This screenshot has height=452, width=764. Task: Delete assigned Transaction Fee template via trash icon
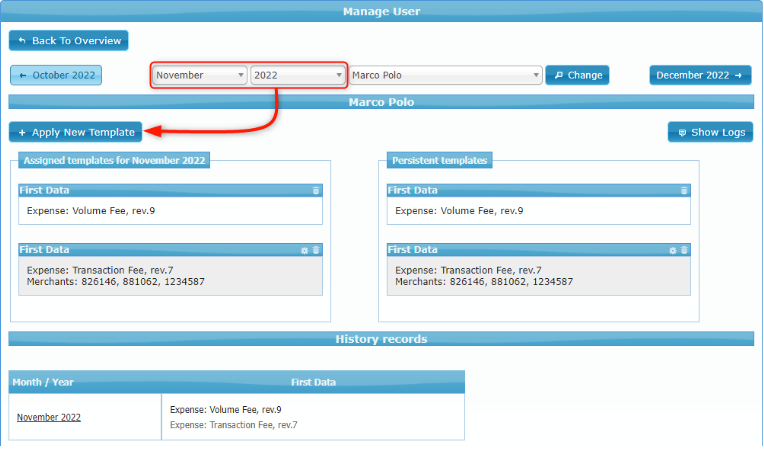pos(316,250)
